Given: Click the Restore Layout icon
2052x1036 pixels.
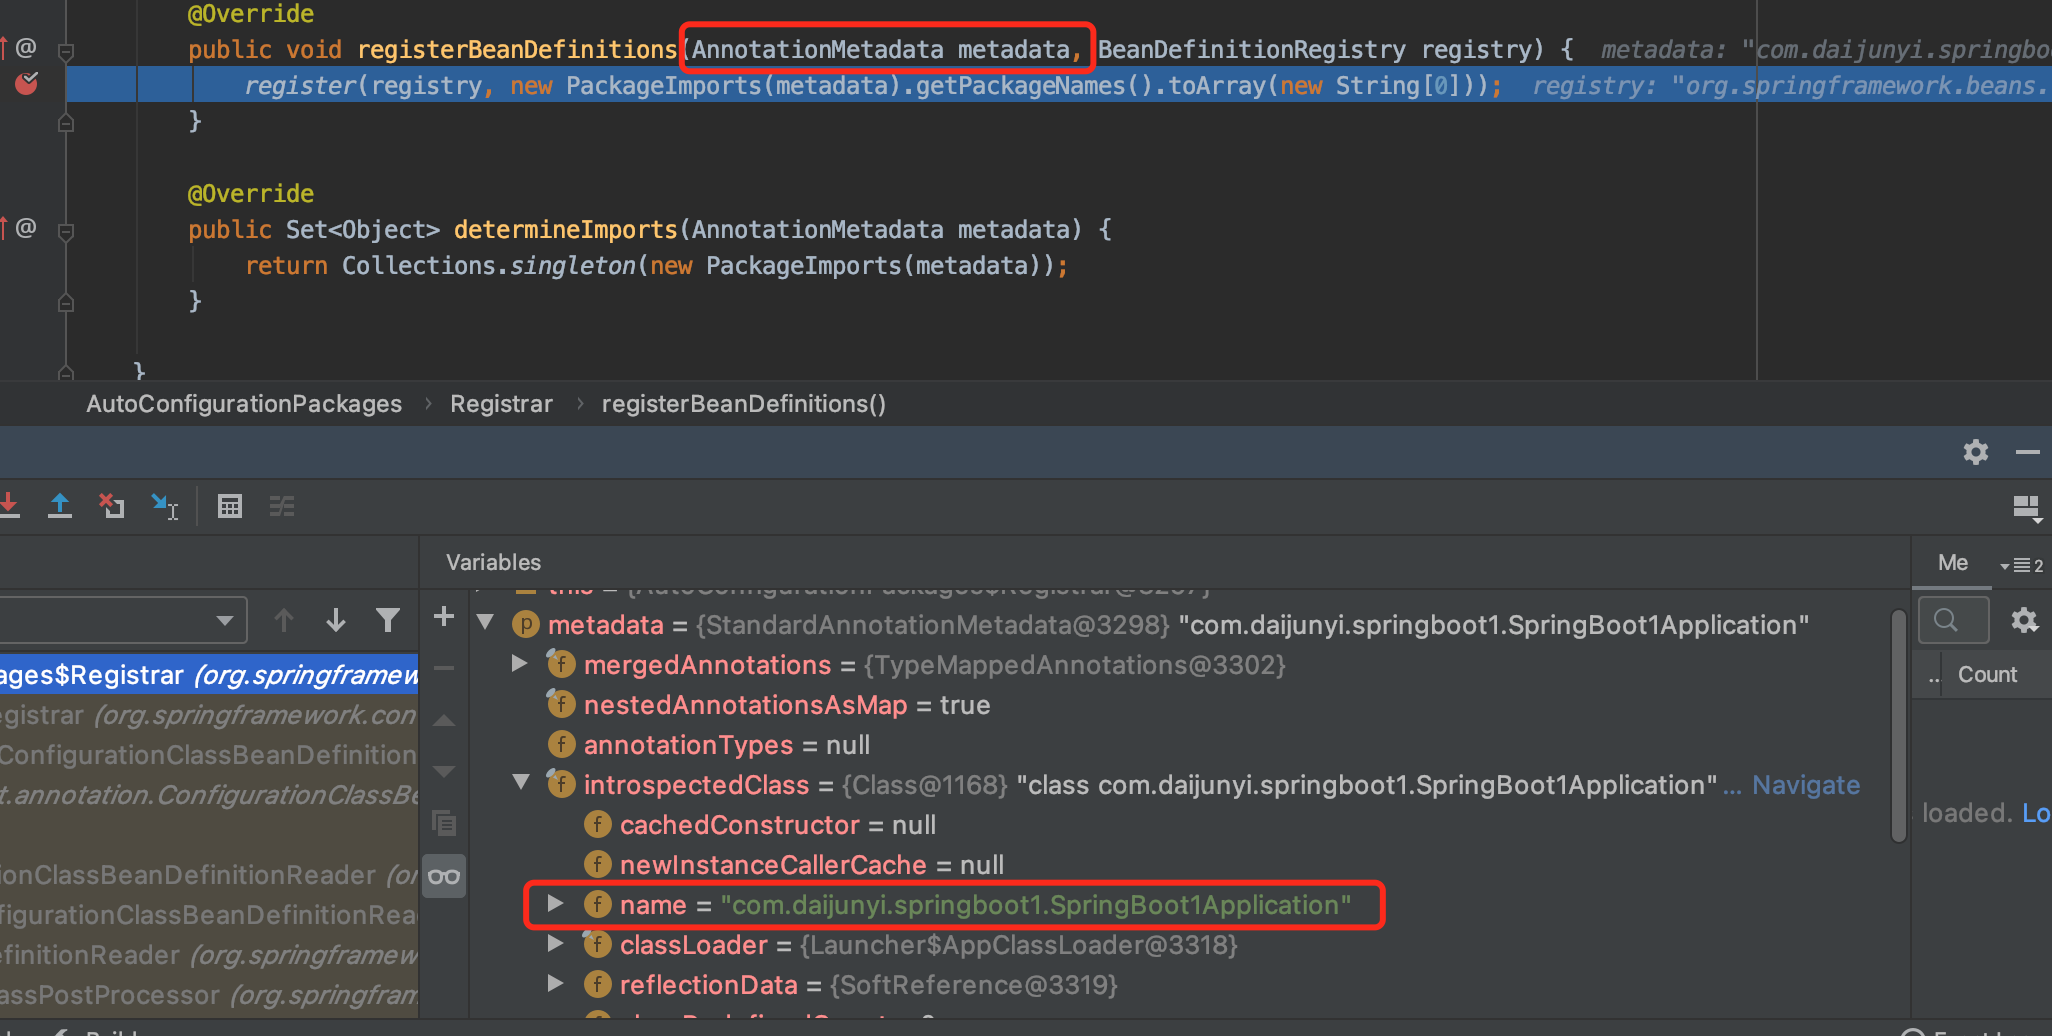Looking at the screenshot, I should click(x=2027, y=508).
